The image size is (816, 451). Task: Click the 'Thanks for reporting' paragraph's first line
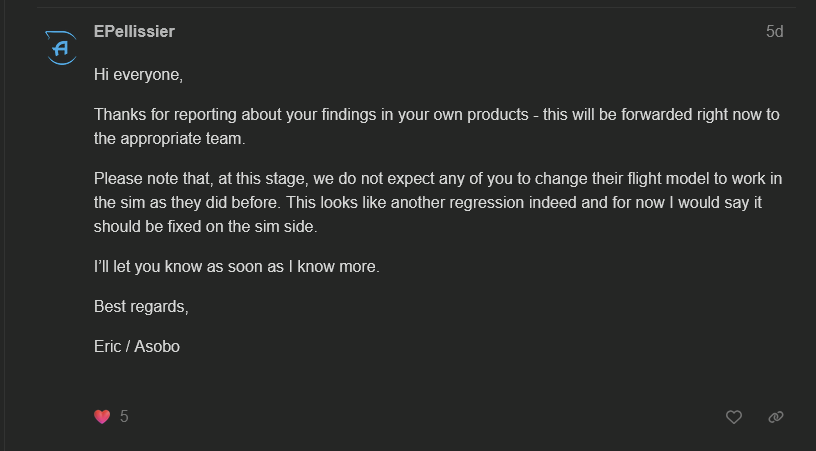tap(437, 114)
